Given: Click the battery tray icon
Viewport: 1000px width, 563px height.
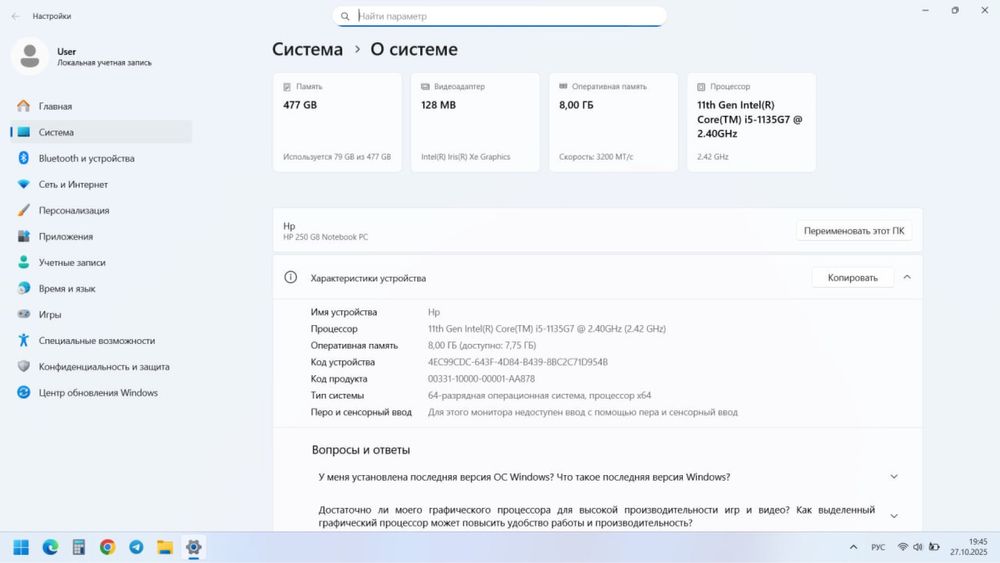Looking at the screenshot, I should pos(934,547).
